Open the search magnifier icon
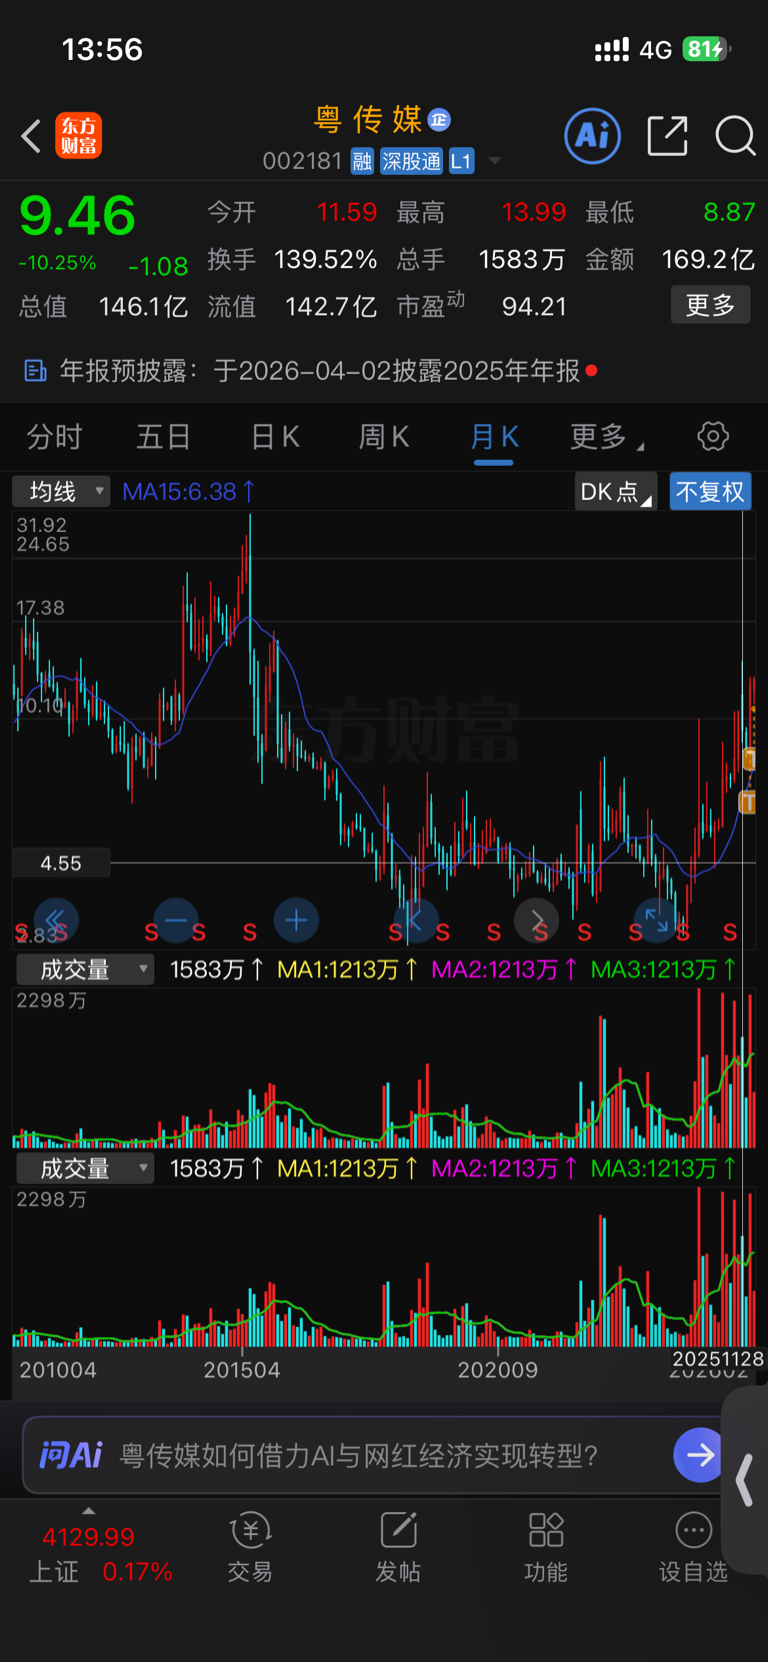Viewport: 768px width, 1663px height. [735, 136]
